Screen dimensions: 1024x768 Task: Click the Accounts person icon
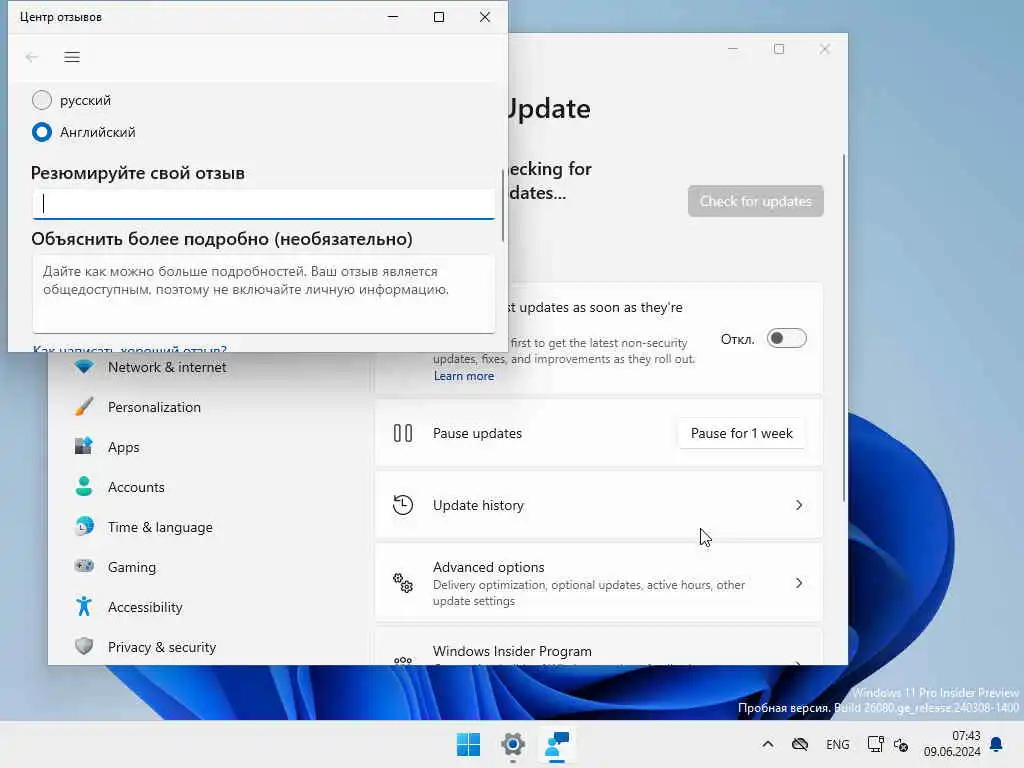click(84, 487)
